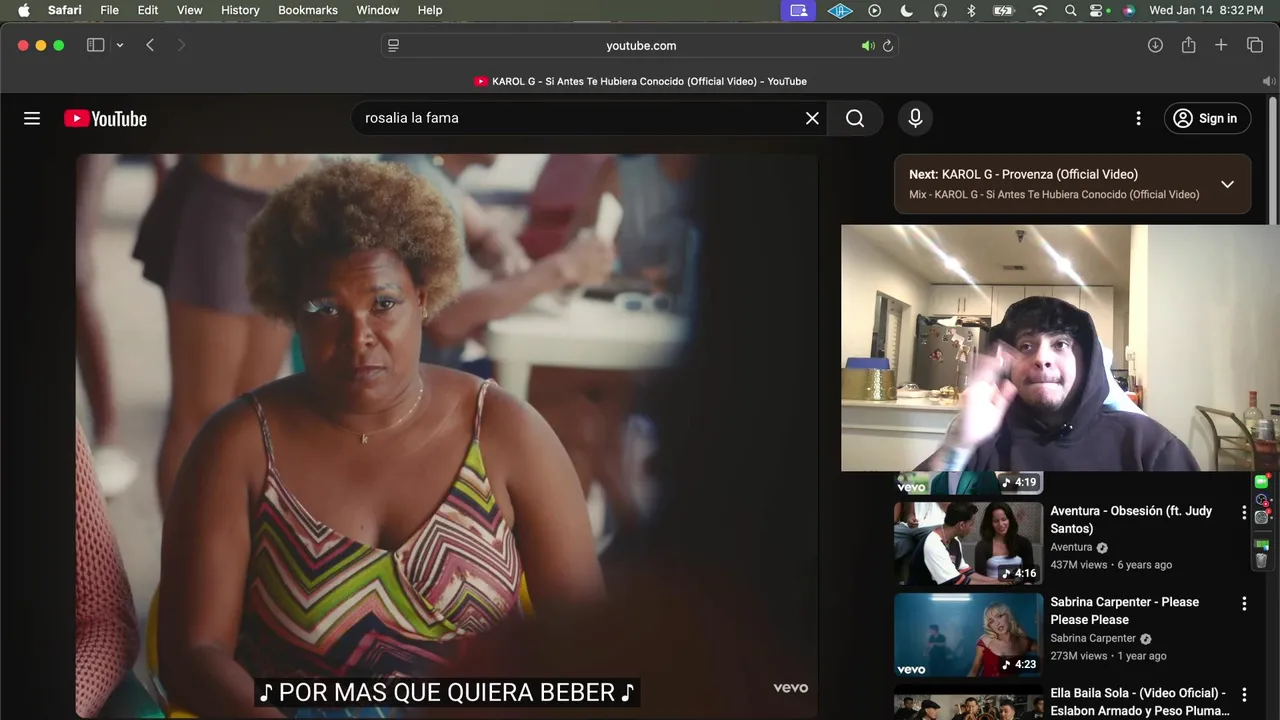Toggle Do Not Disturb moon icon
1280x720 pixels.
tap(907, 10)
